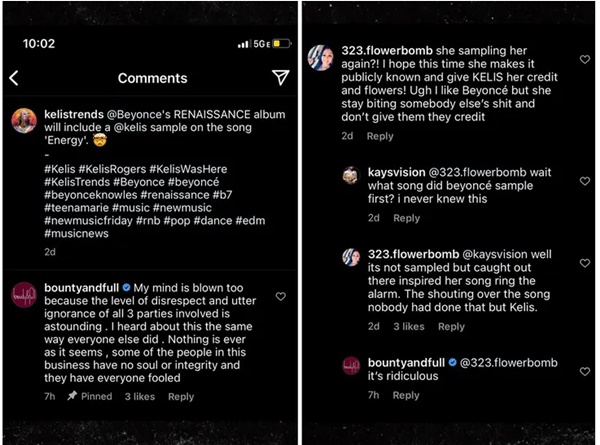Reply to bountyandfull's pinned comment
Viewport: 600px width, 445px height.
[181, 397]
